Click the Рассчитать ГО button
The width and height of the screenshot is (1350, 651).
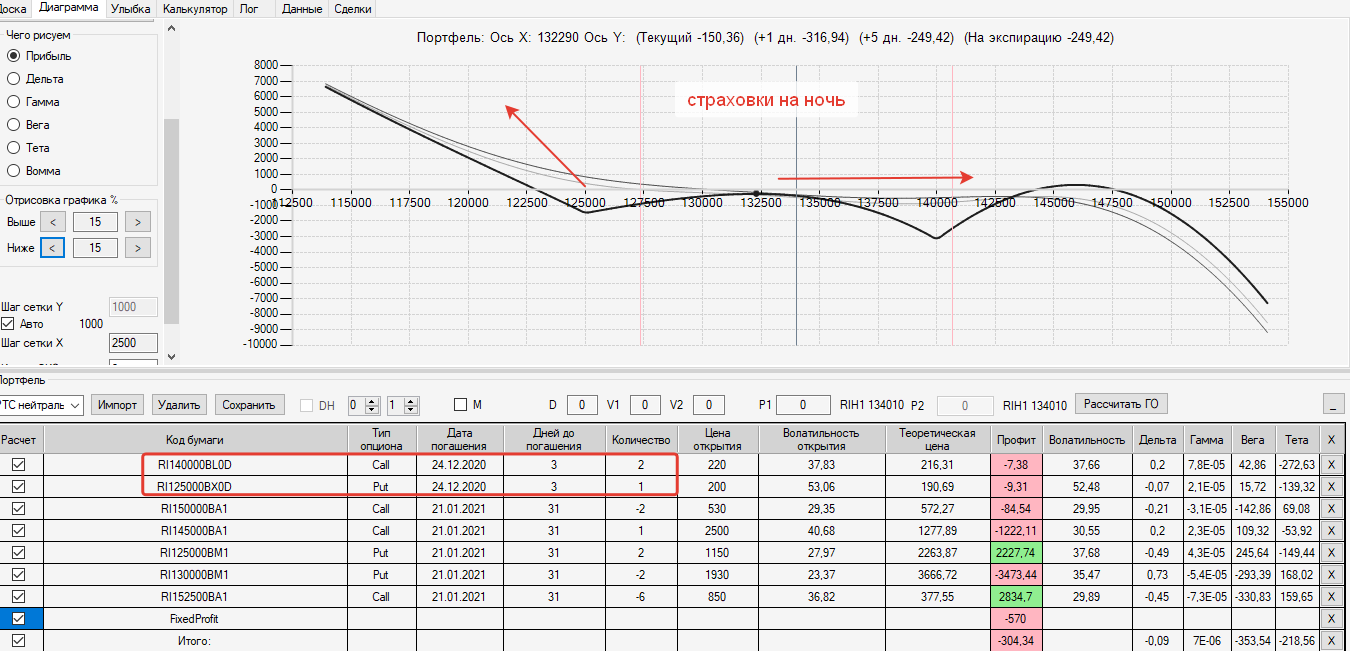pos(1121,404)
